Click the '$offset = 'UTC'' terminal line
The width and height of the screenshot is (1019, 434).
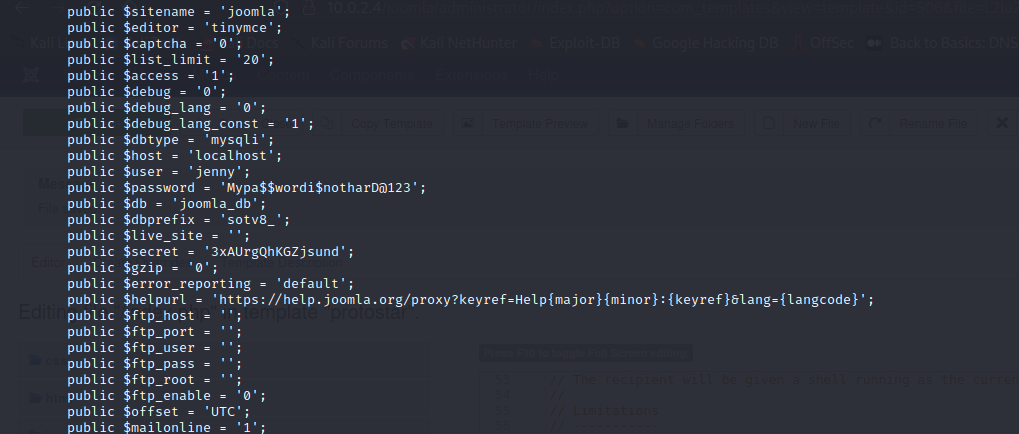[x=159, y=411]
